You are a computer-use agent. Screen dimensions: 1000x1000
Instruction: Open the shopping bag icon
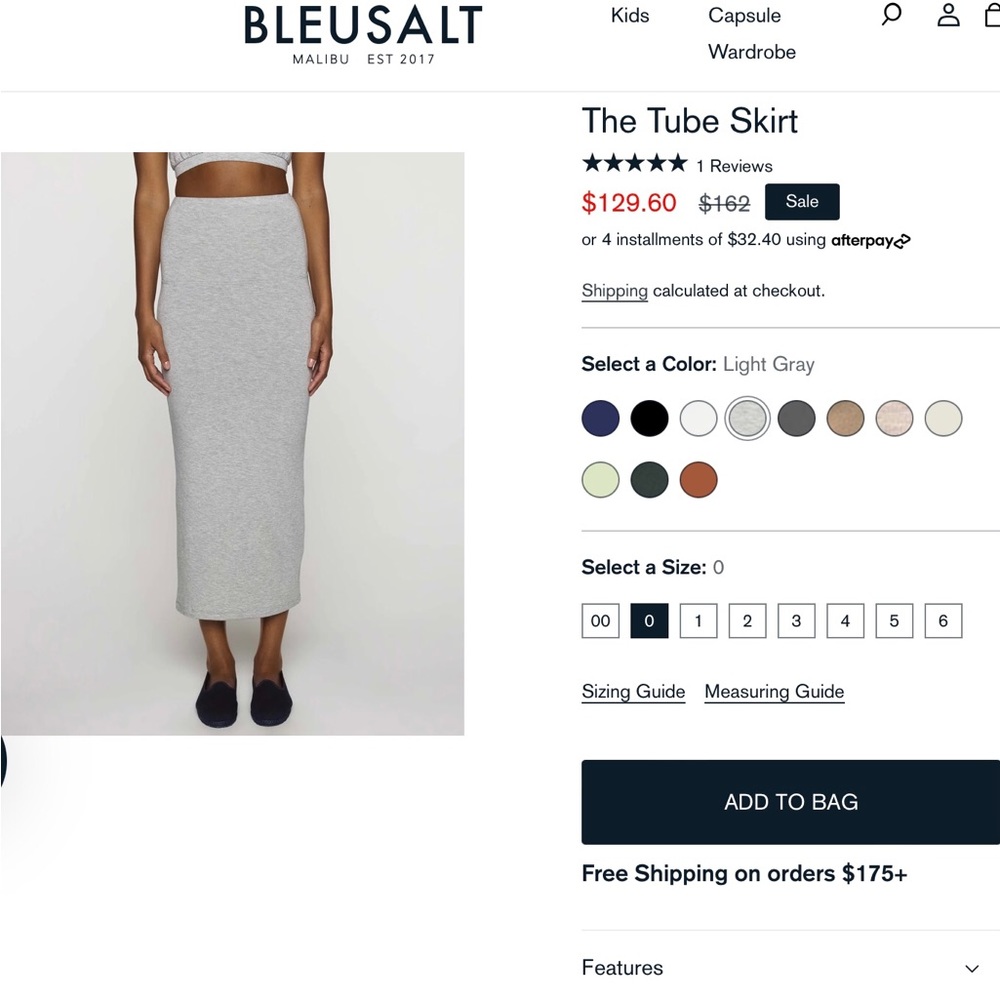994,15
